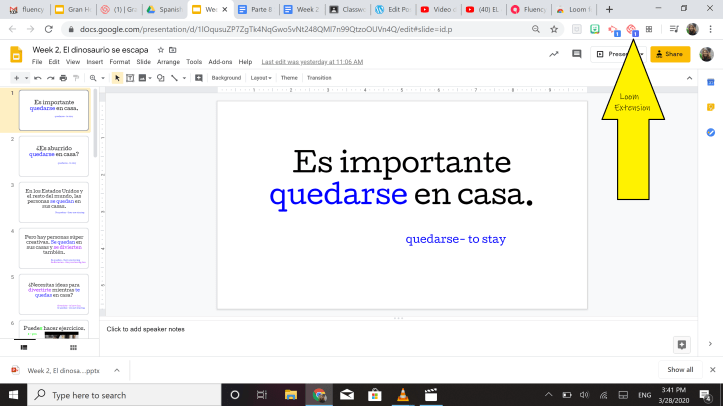Open VLC from the taskbar

403,395
